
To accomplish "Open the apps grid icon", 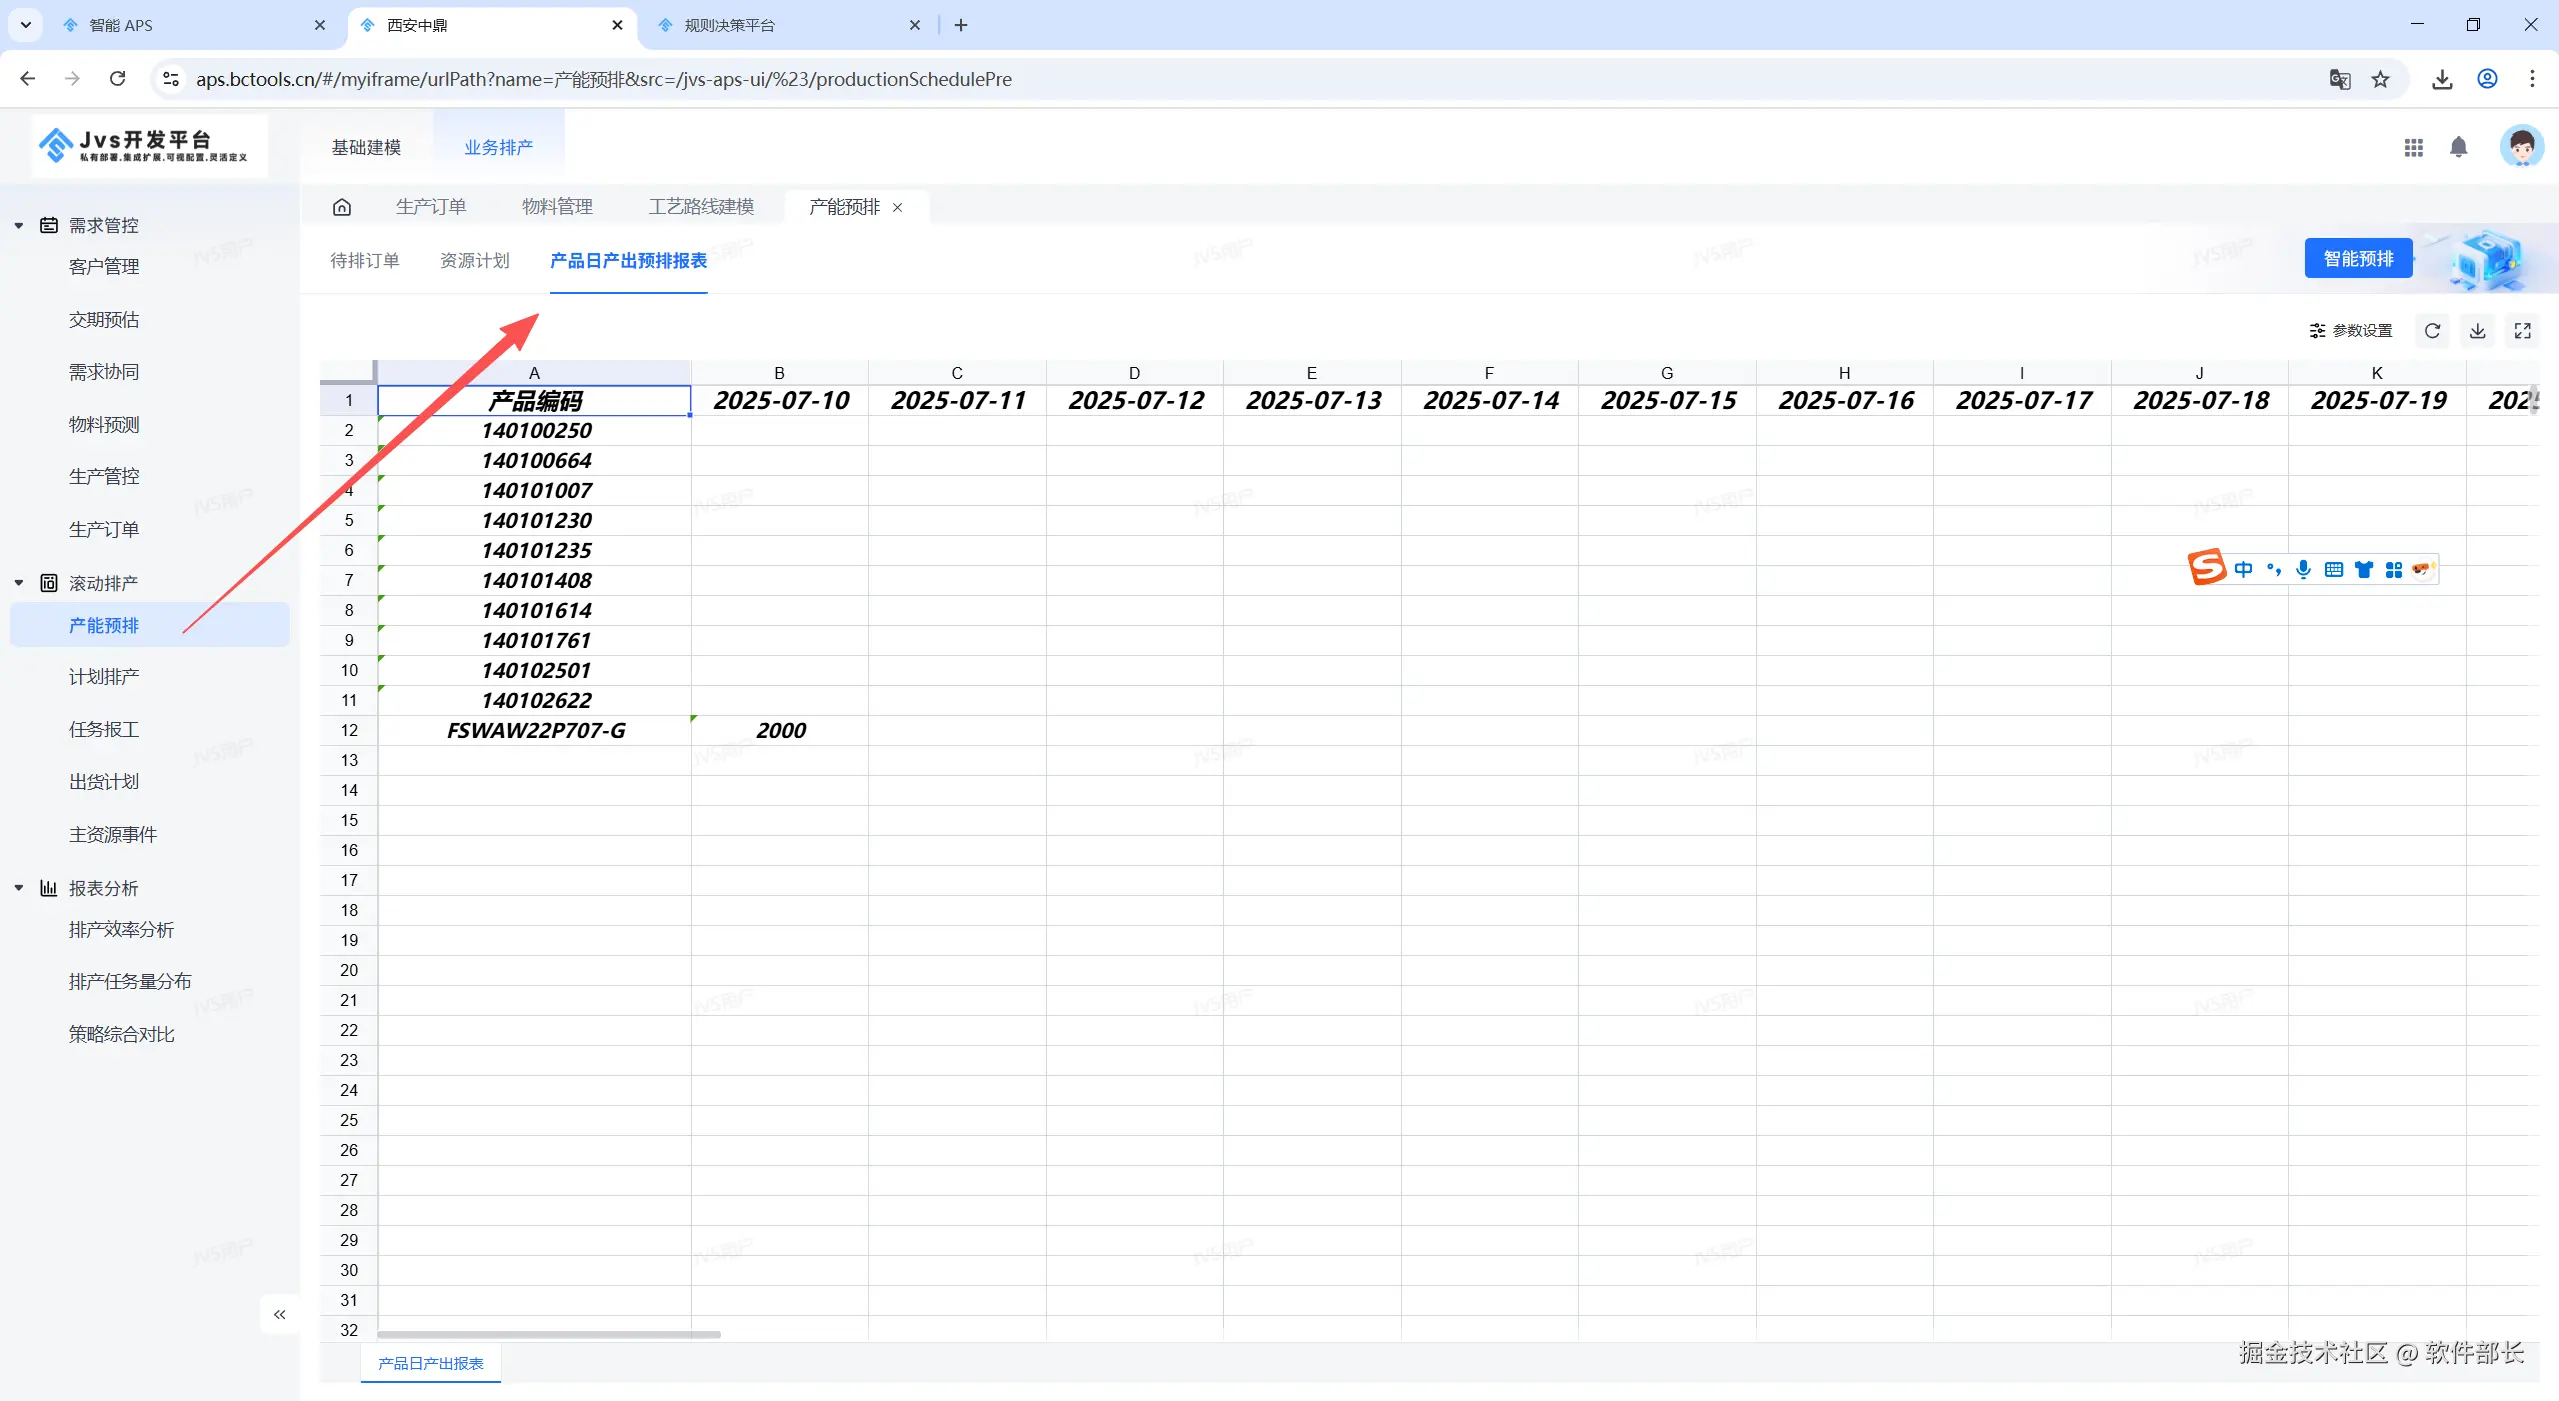I will [x=2413, y=148].
